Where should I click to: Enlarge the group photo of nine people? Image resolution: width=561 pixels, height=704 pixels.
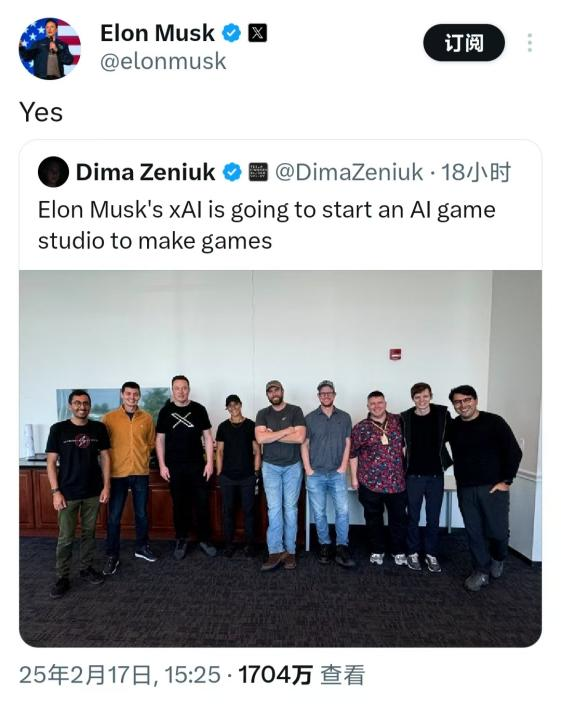pos(280,458)
